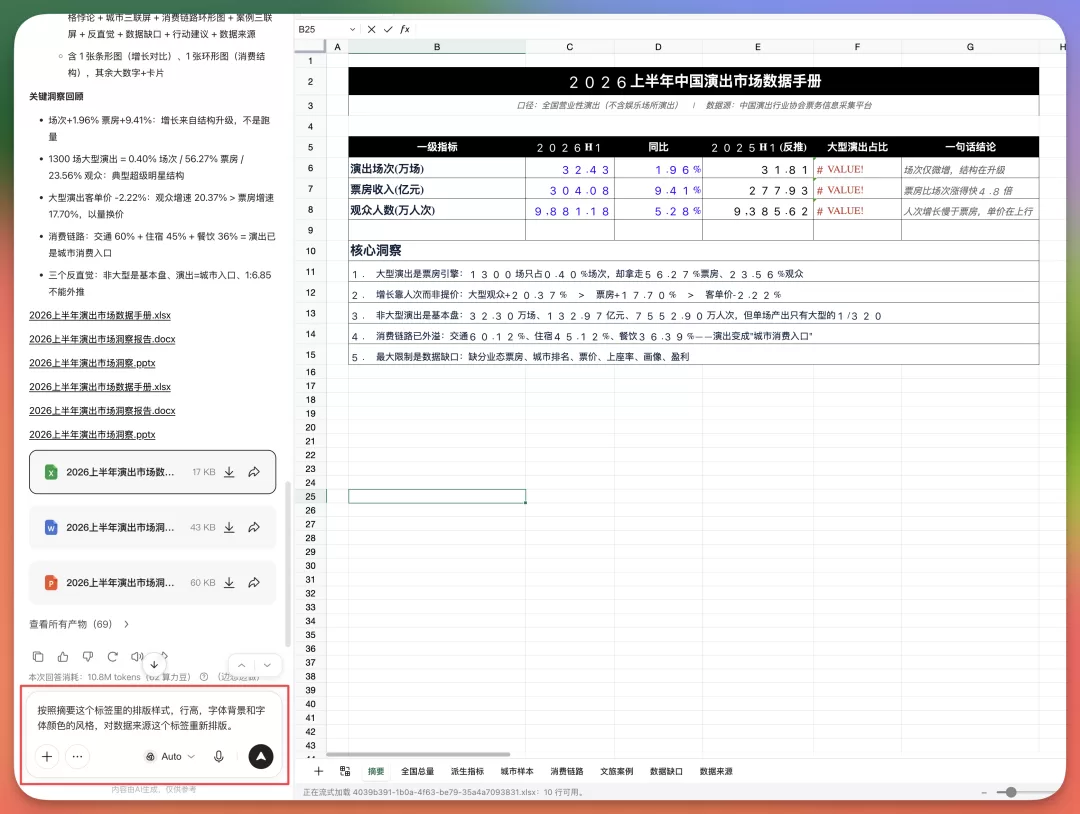Image resolution: width=1080 pixels, height=814 pixels.
Task: Click cell 票房比场次涨得快4.8倍
Action: [x=970, y=190]
